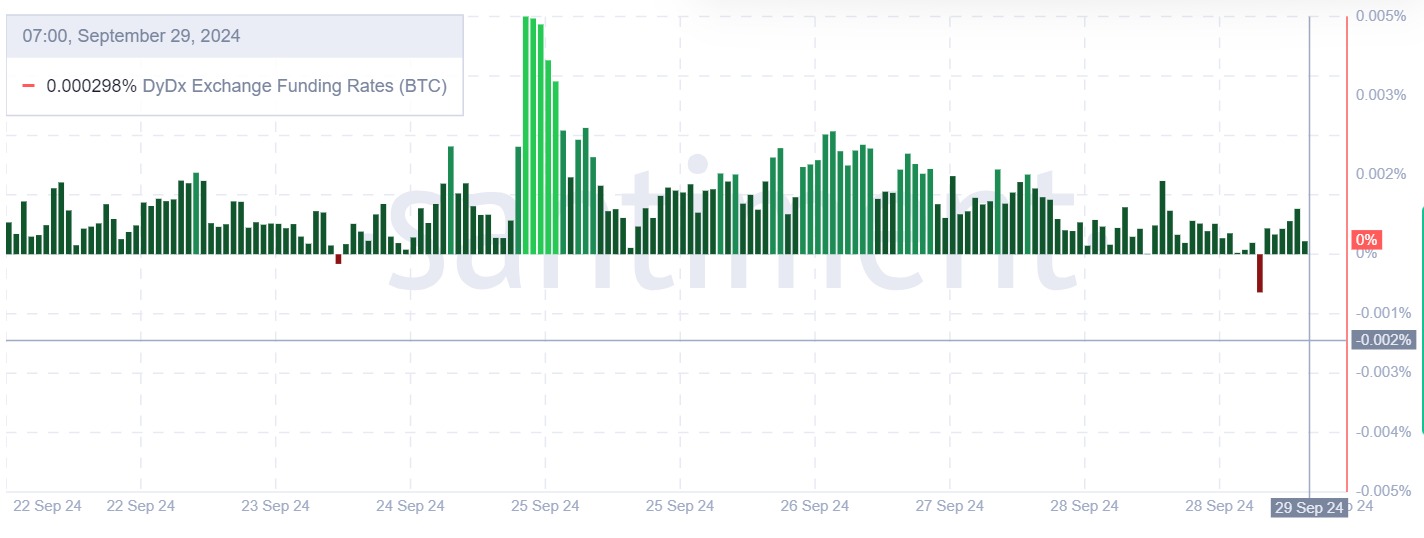Click the red dash legend marker in the tooltip
This screenshot has height=538, width=1424.
(x=28, y=86)
